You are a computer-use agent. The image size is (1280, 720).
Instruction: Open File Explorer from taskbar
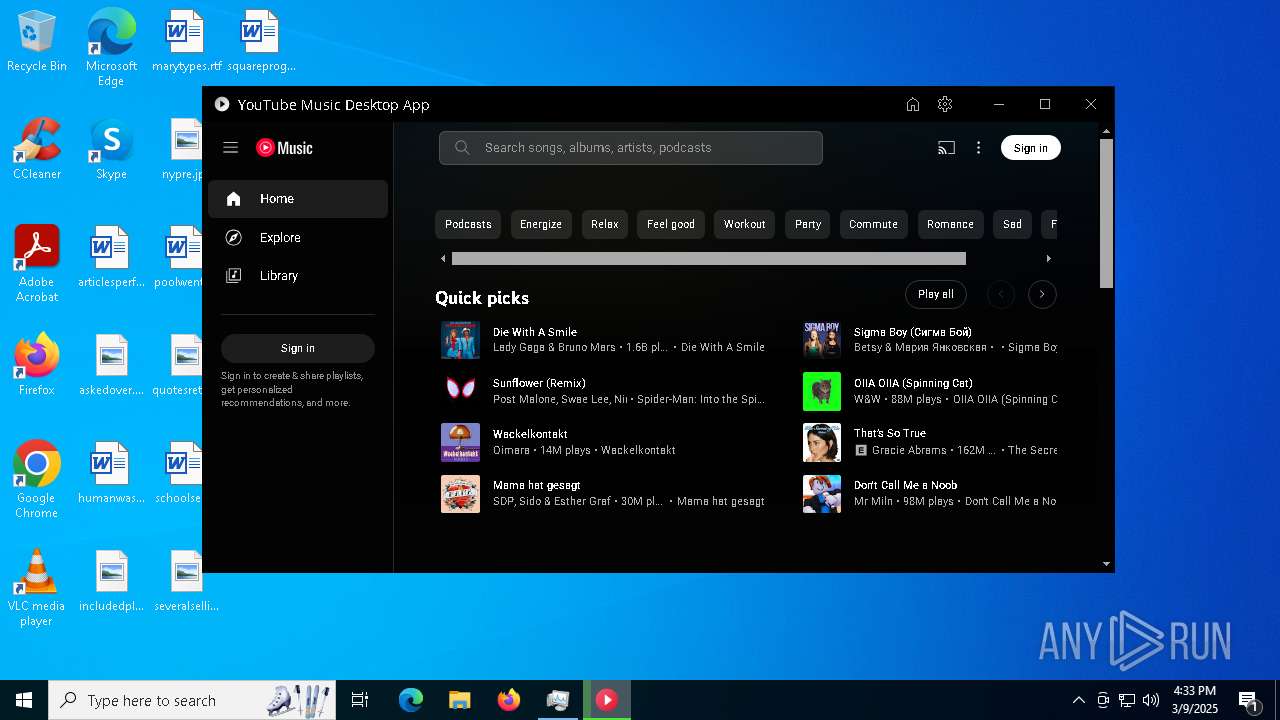pyautogui.click(x=459, y=700)
